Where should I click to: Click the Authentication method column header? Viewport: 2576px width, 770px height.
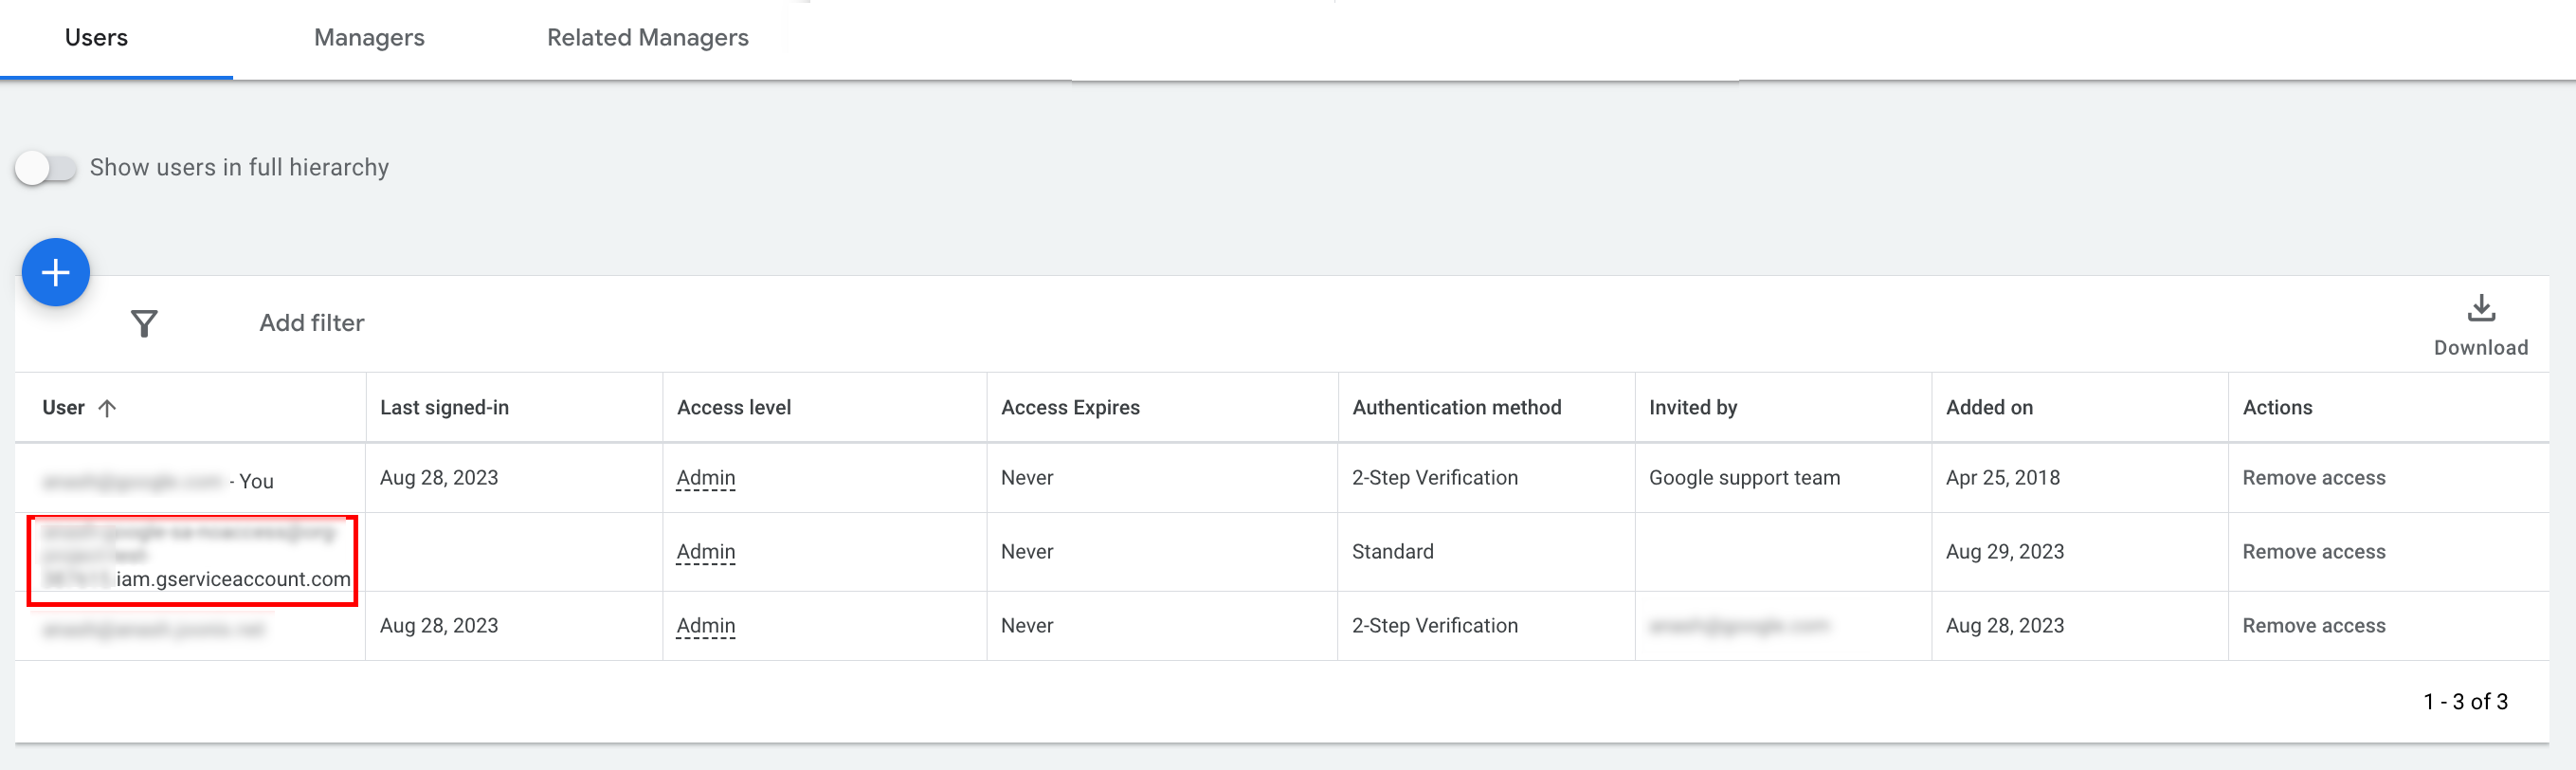tap(1456, 408)
